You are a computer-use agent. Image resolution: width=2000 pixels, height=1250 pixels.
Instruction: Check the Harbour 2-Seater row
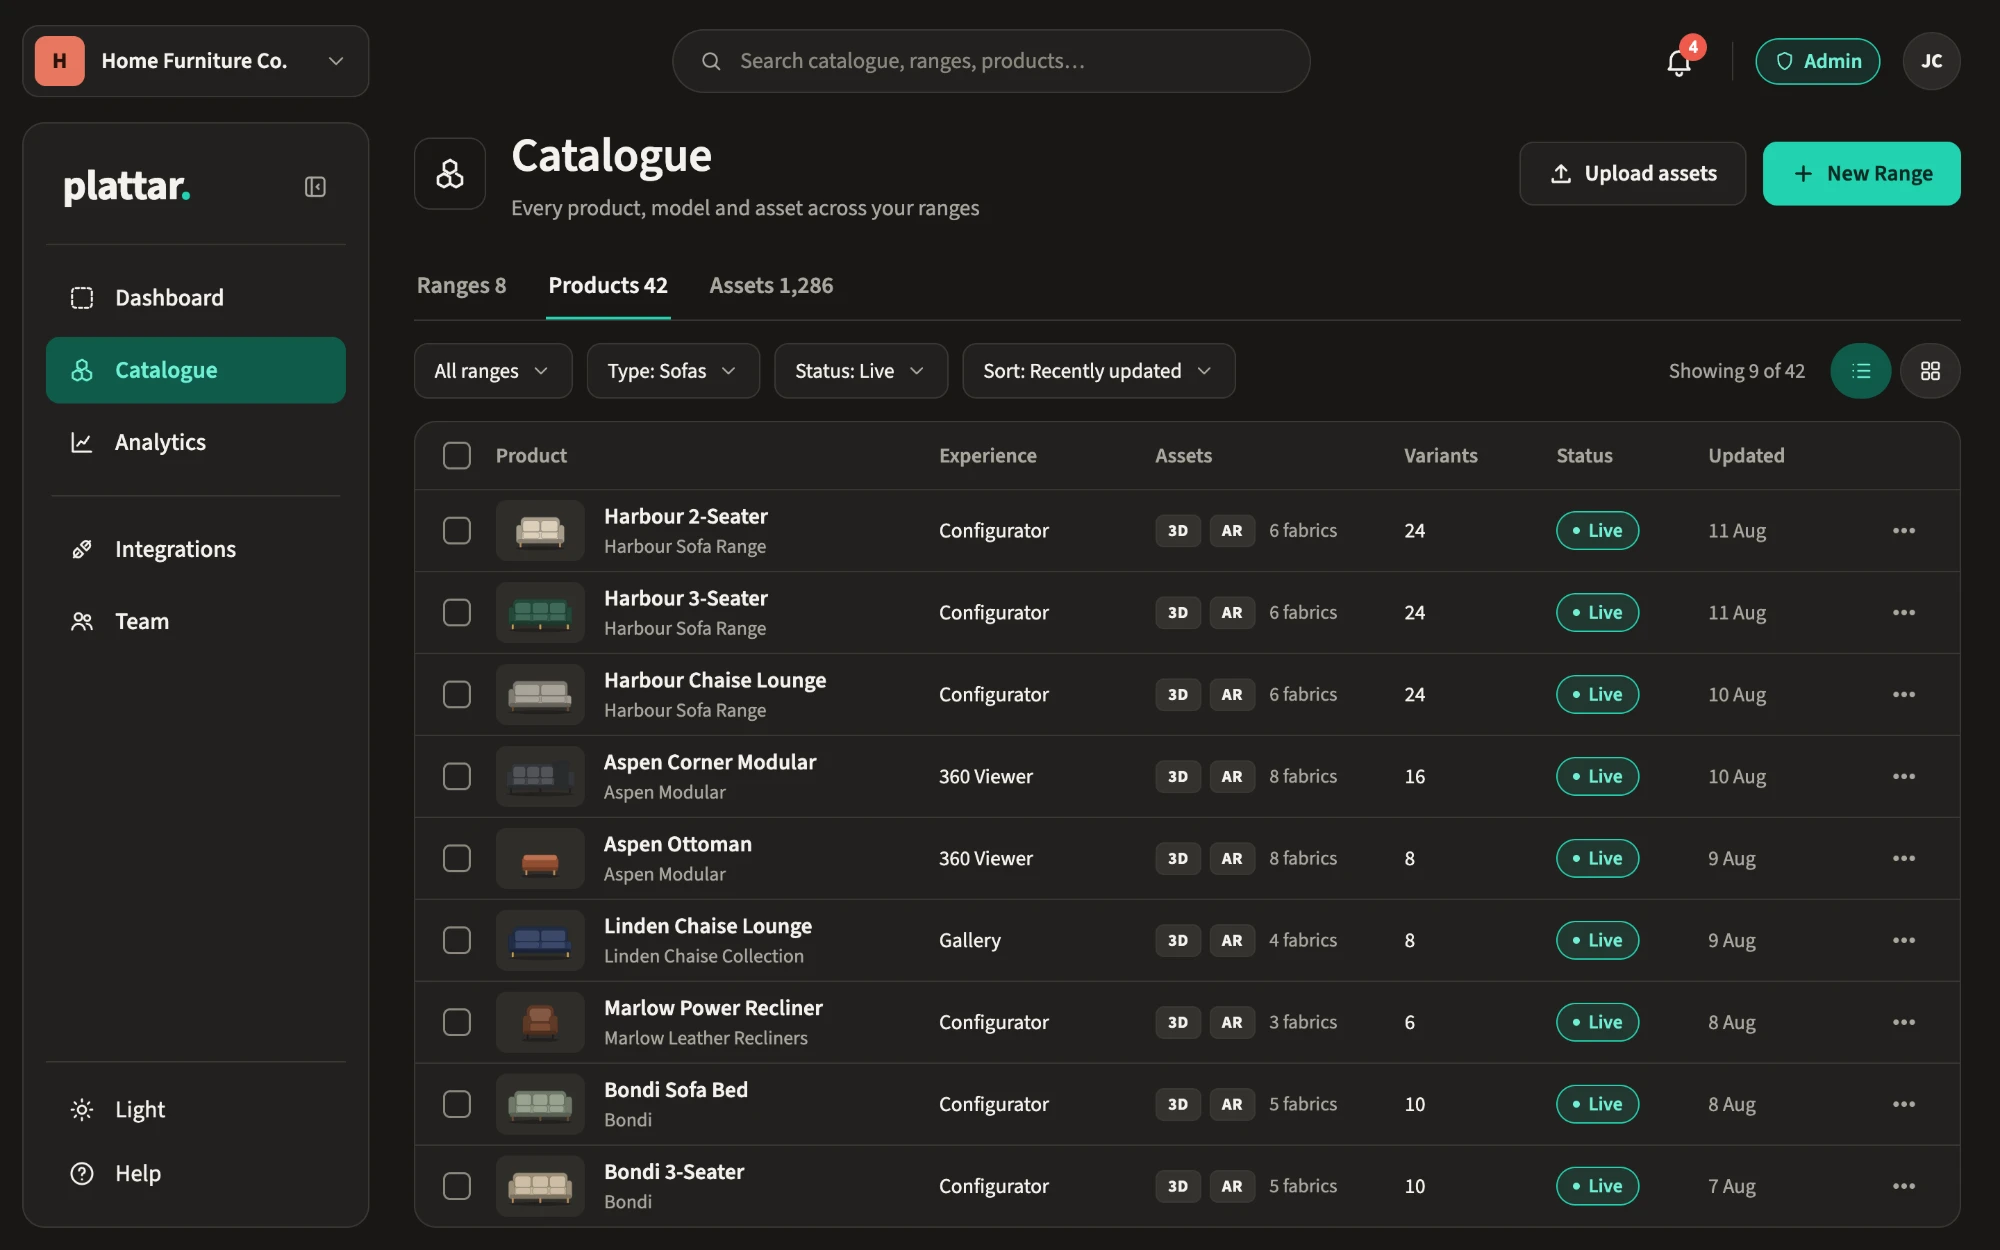[457, 531]
